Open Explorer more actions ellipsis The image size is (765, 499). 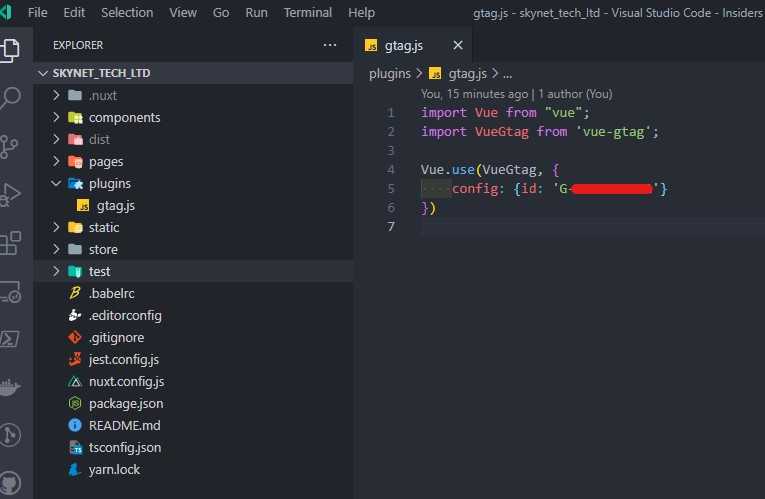330,45
